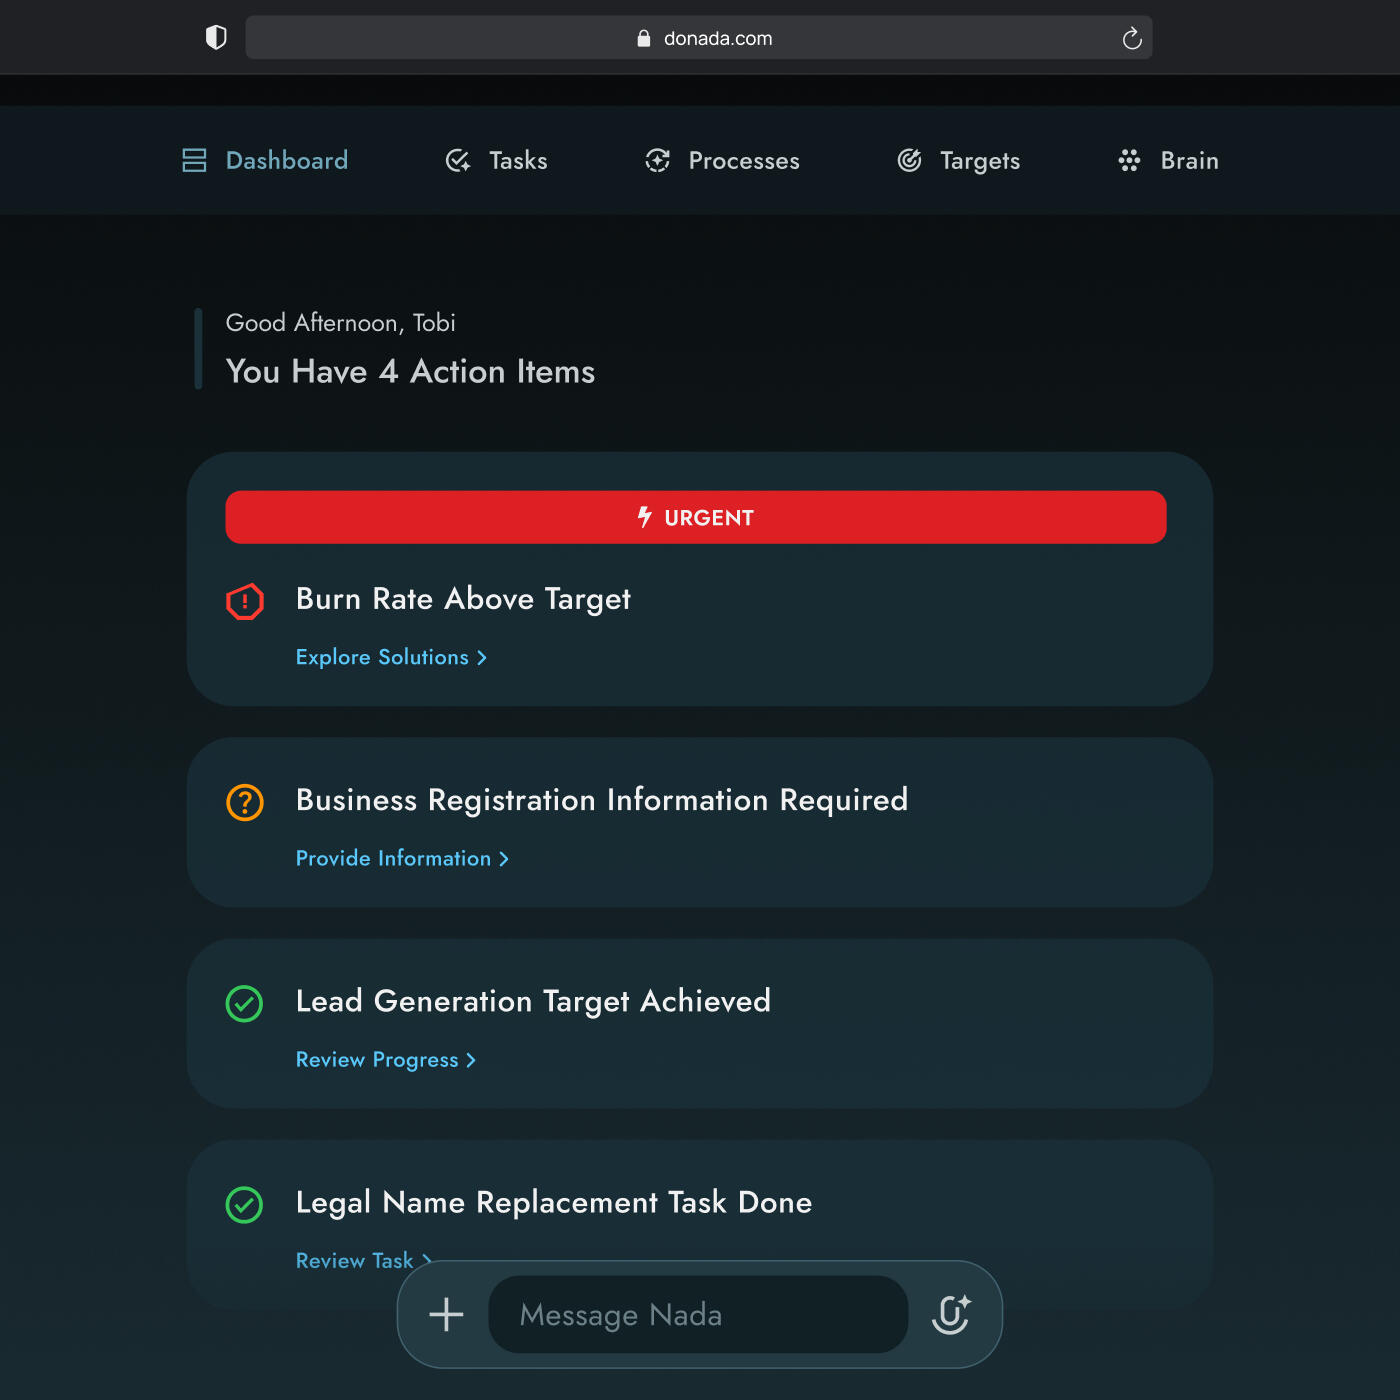Reload the page in the browser

pyautogui.click(x=1131, y=38)
